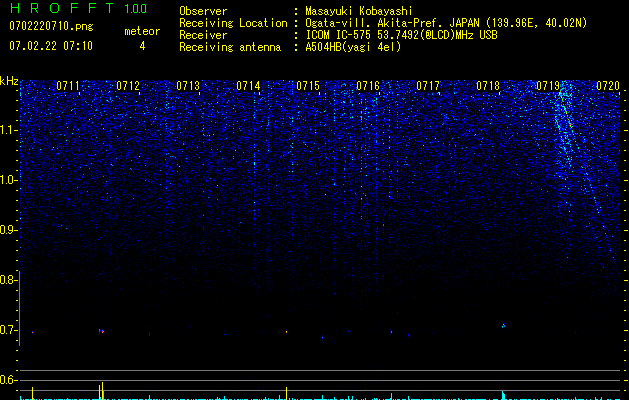
Task: Click the A504HB(yagi 4el) antenna text
Action: click(x=353, y=47)
